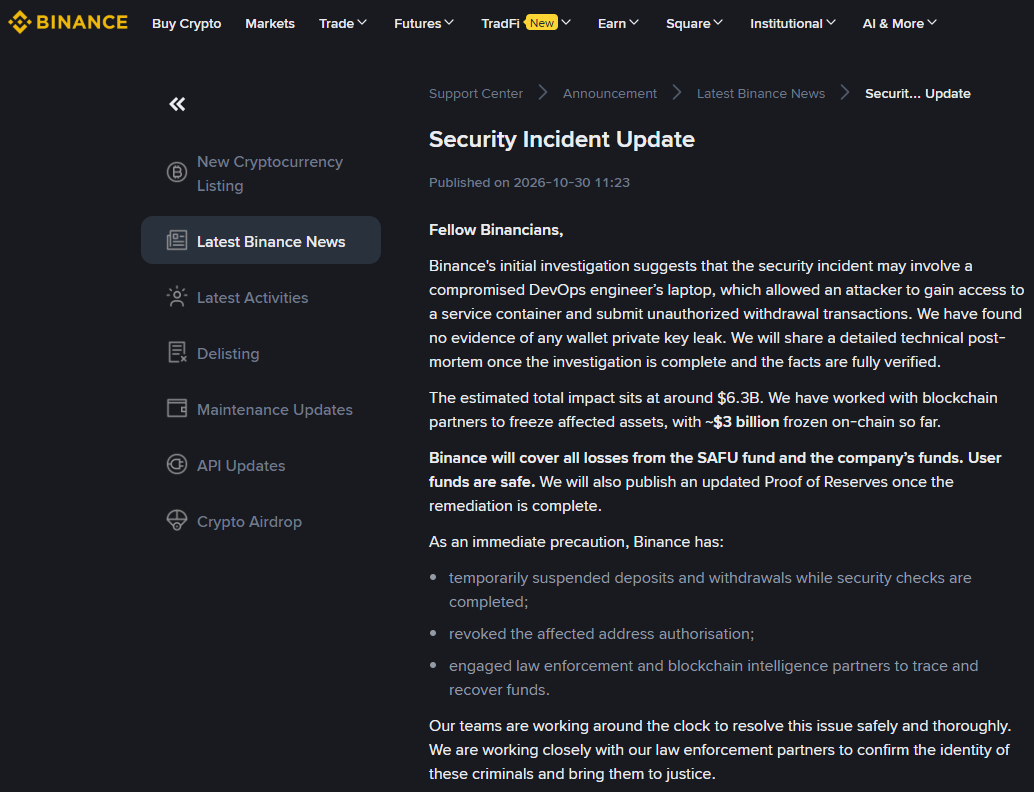Select New Cryptocurrency Listing sidebar item

point(261,173)
